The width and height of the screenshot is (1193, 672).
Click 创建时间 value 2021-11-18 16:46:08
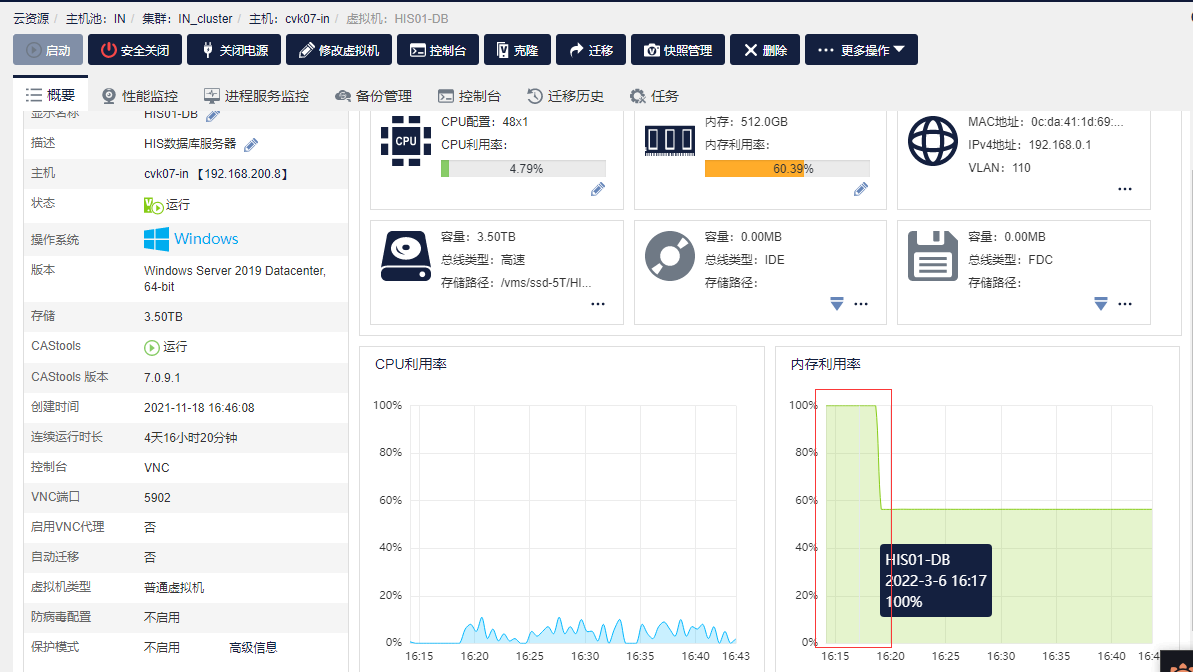(199, 408)
